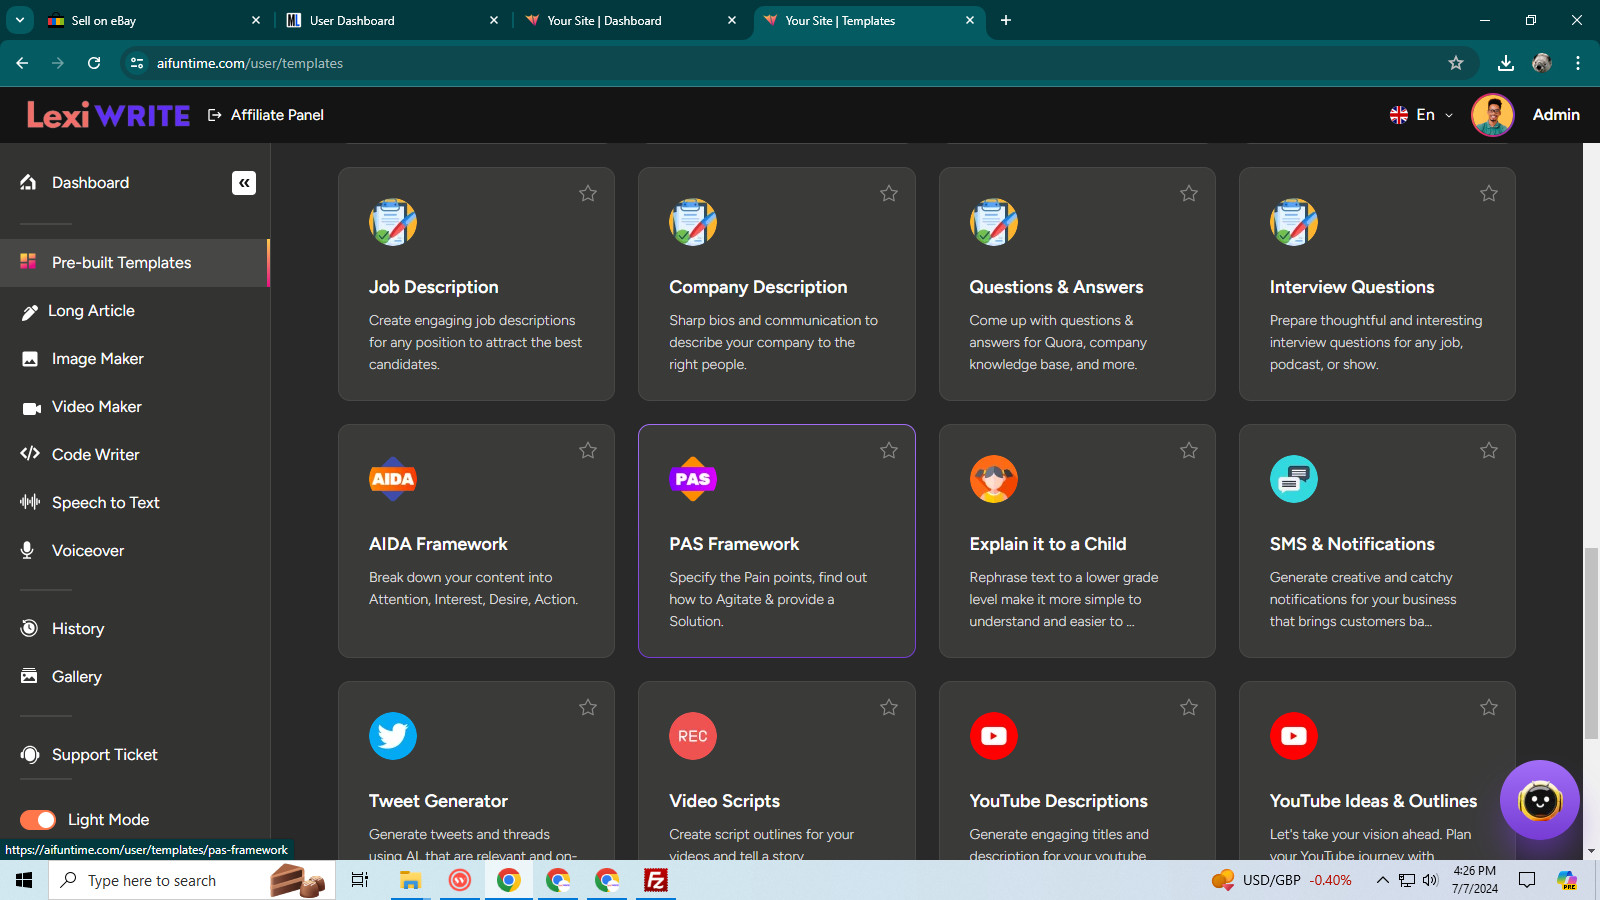Open the browser tab search dropdown
This screenshot has height=900, width=1600.
19,20
